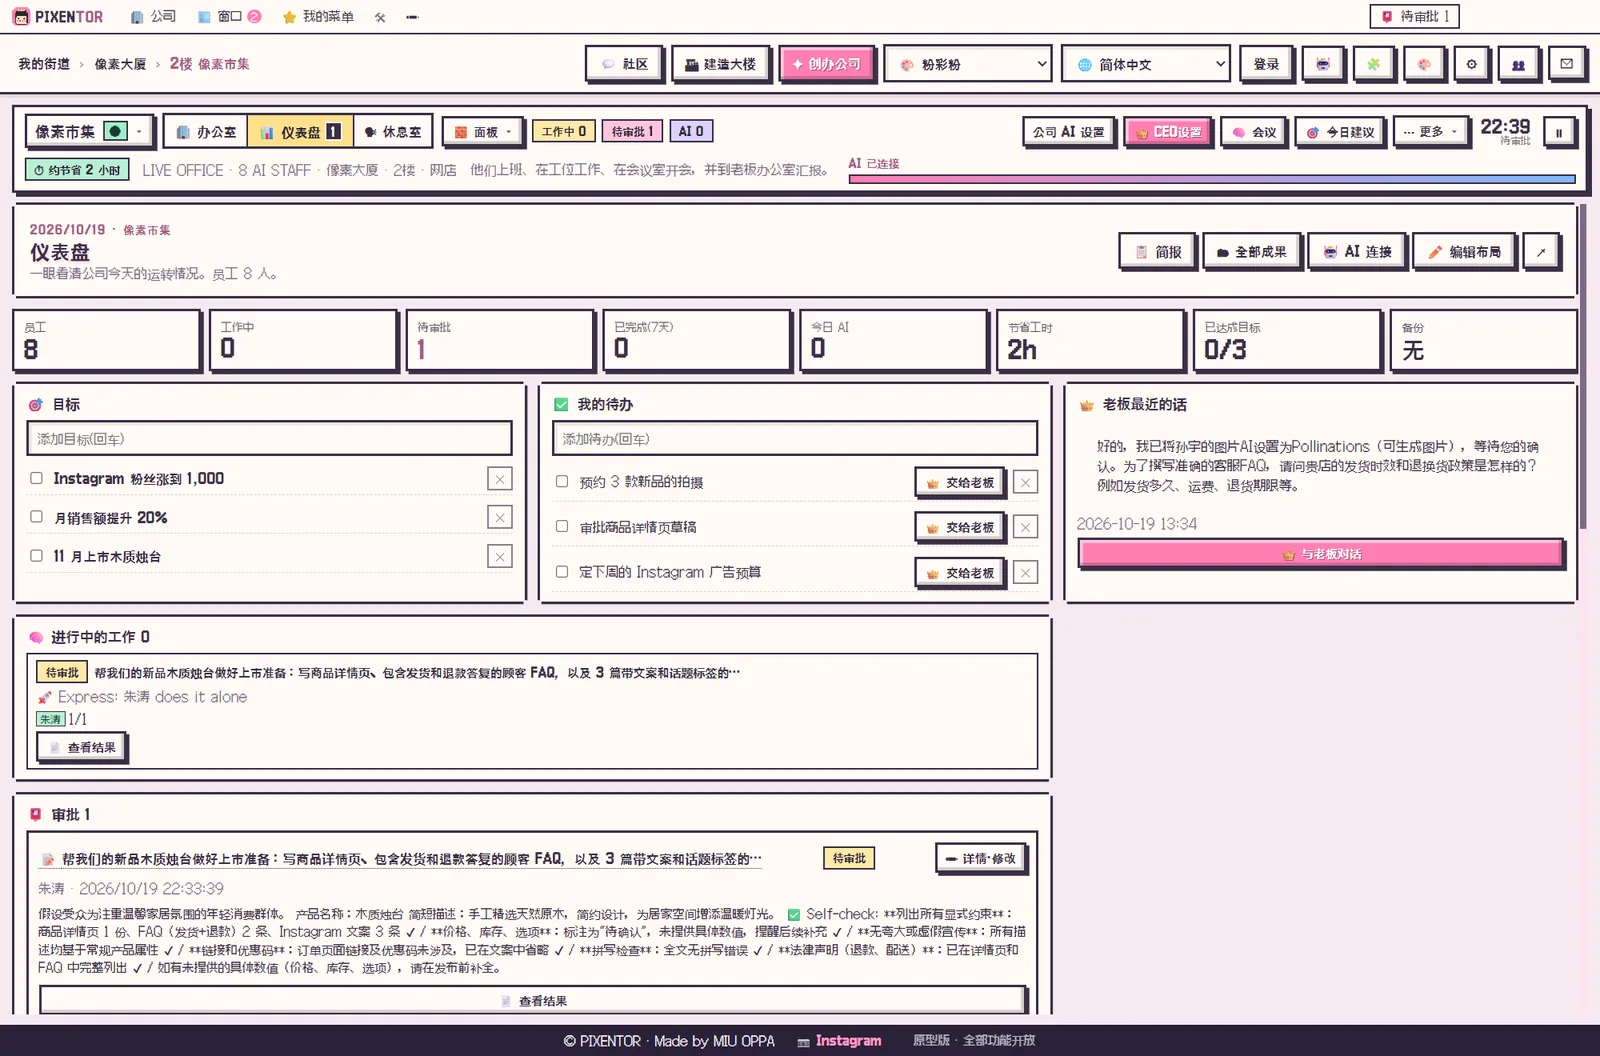The width and height of the screenshot is (1600, 1056).
Task: Delete todo 定下周的 Instagram 广告预算
Action: (1025, 572)
